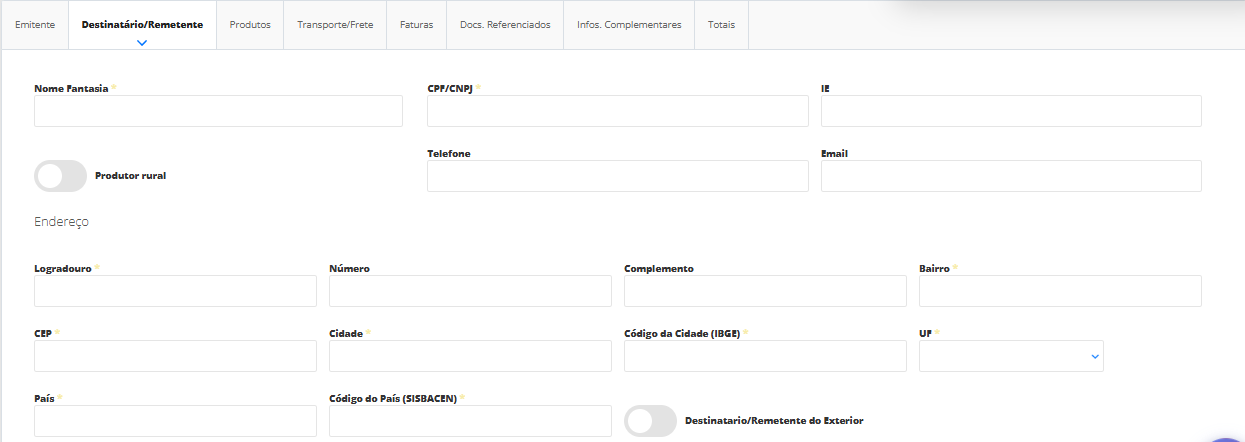Screen dimensions: 1245x442
Task: Select the Telefone field
Action: pyautogui.click(x=617, y=176)
